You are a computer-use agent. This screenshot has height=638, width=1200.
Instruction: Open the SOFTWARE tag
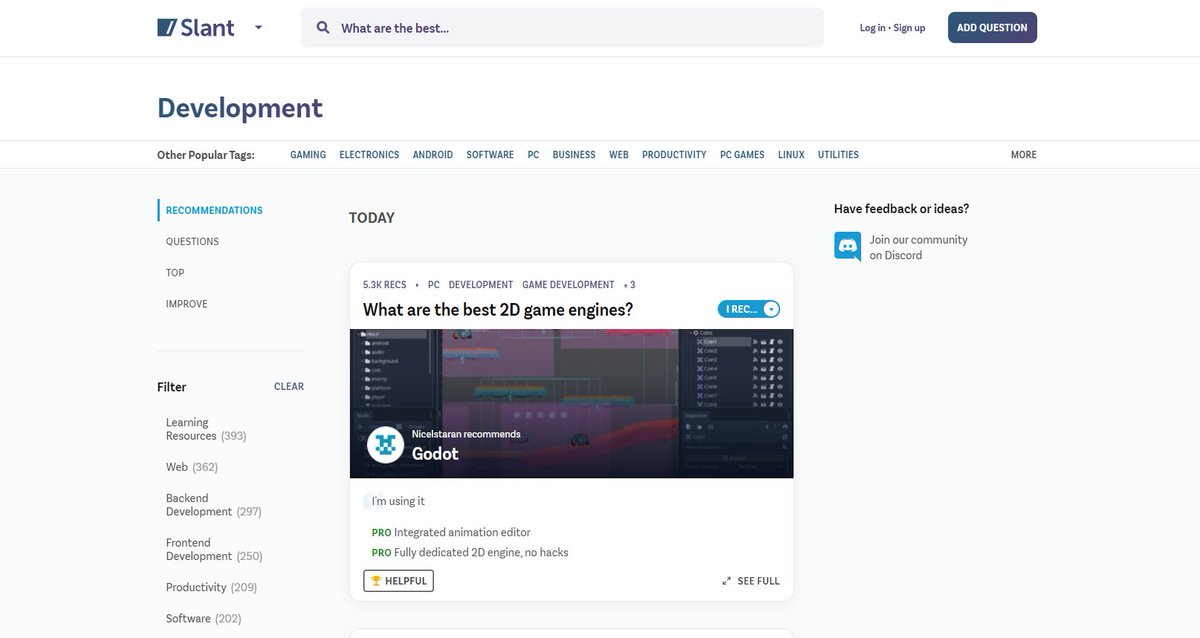click(x=490, y=155)
